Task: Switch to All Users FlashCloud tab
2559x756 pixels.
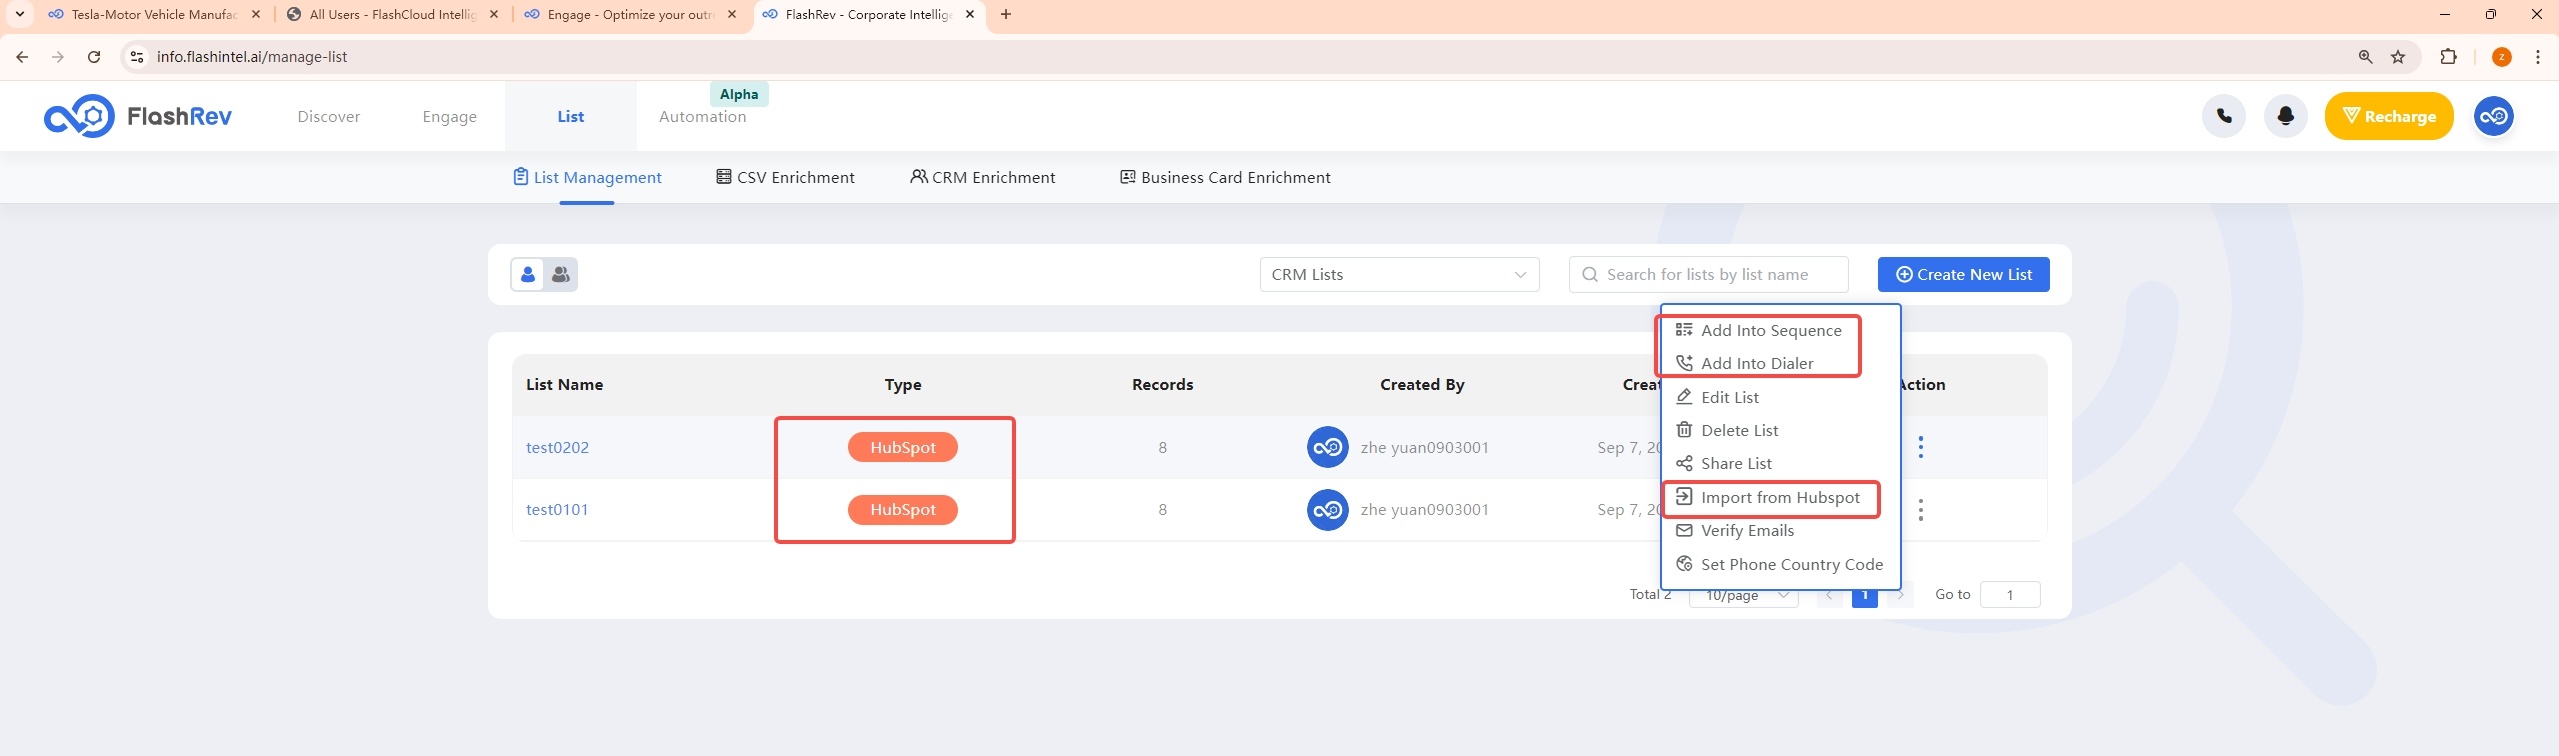Action: (x=393, y=14)
